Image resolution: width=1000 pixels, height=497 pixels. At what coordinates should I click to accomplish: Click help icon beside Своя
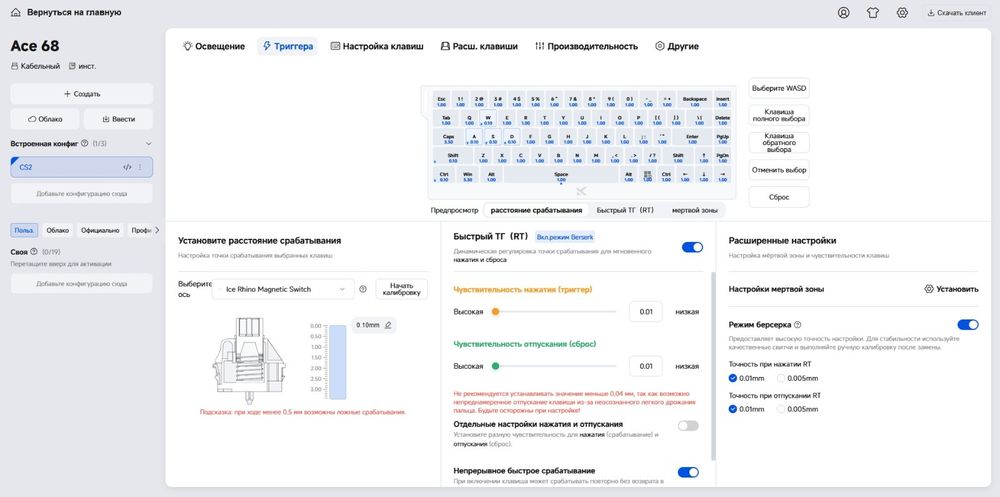[x=34, y=251]
